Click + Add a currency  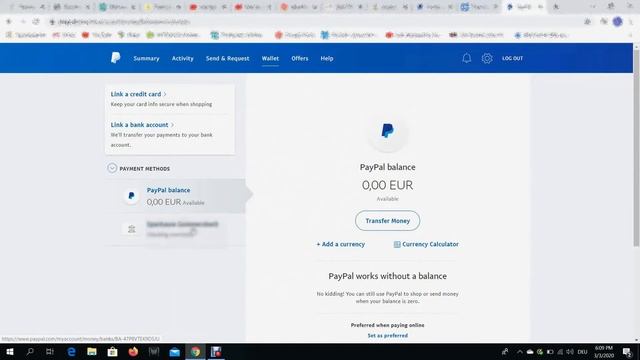[x=340, y=244]
